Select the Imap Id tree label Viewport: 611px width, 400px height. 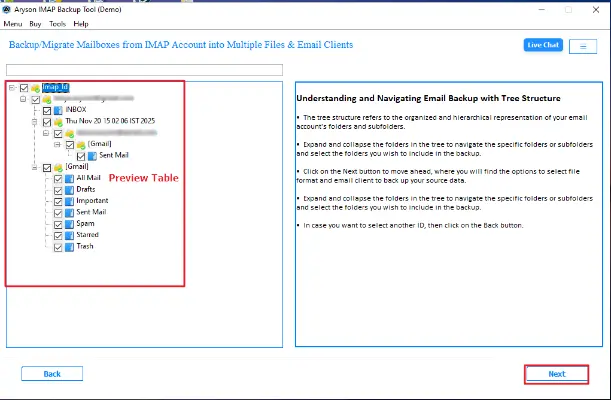click(55, 87)
